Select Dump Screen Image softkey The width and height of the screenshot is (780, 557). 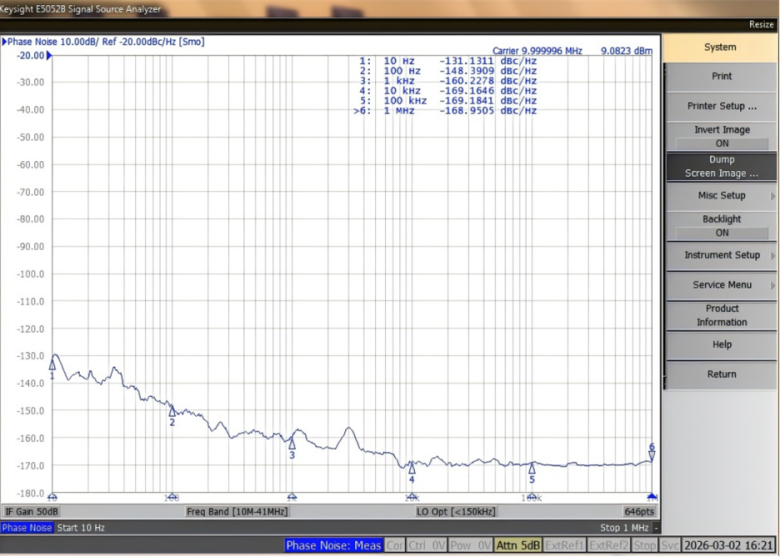pyautogui.click(x=721, y=166)
